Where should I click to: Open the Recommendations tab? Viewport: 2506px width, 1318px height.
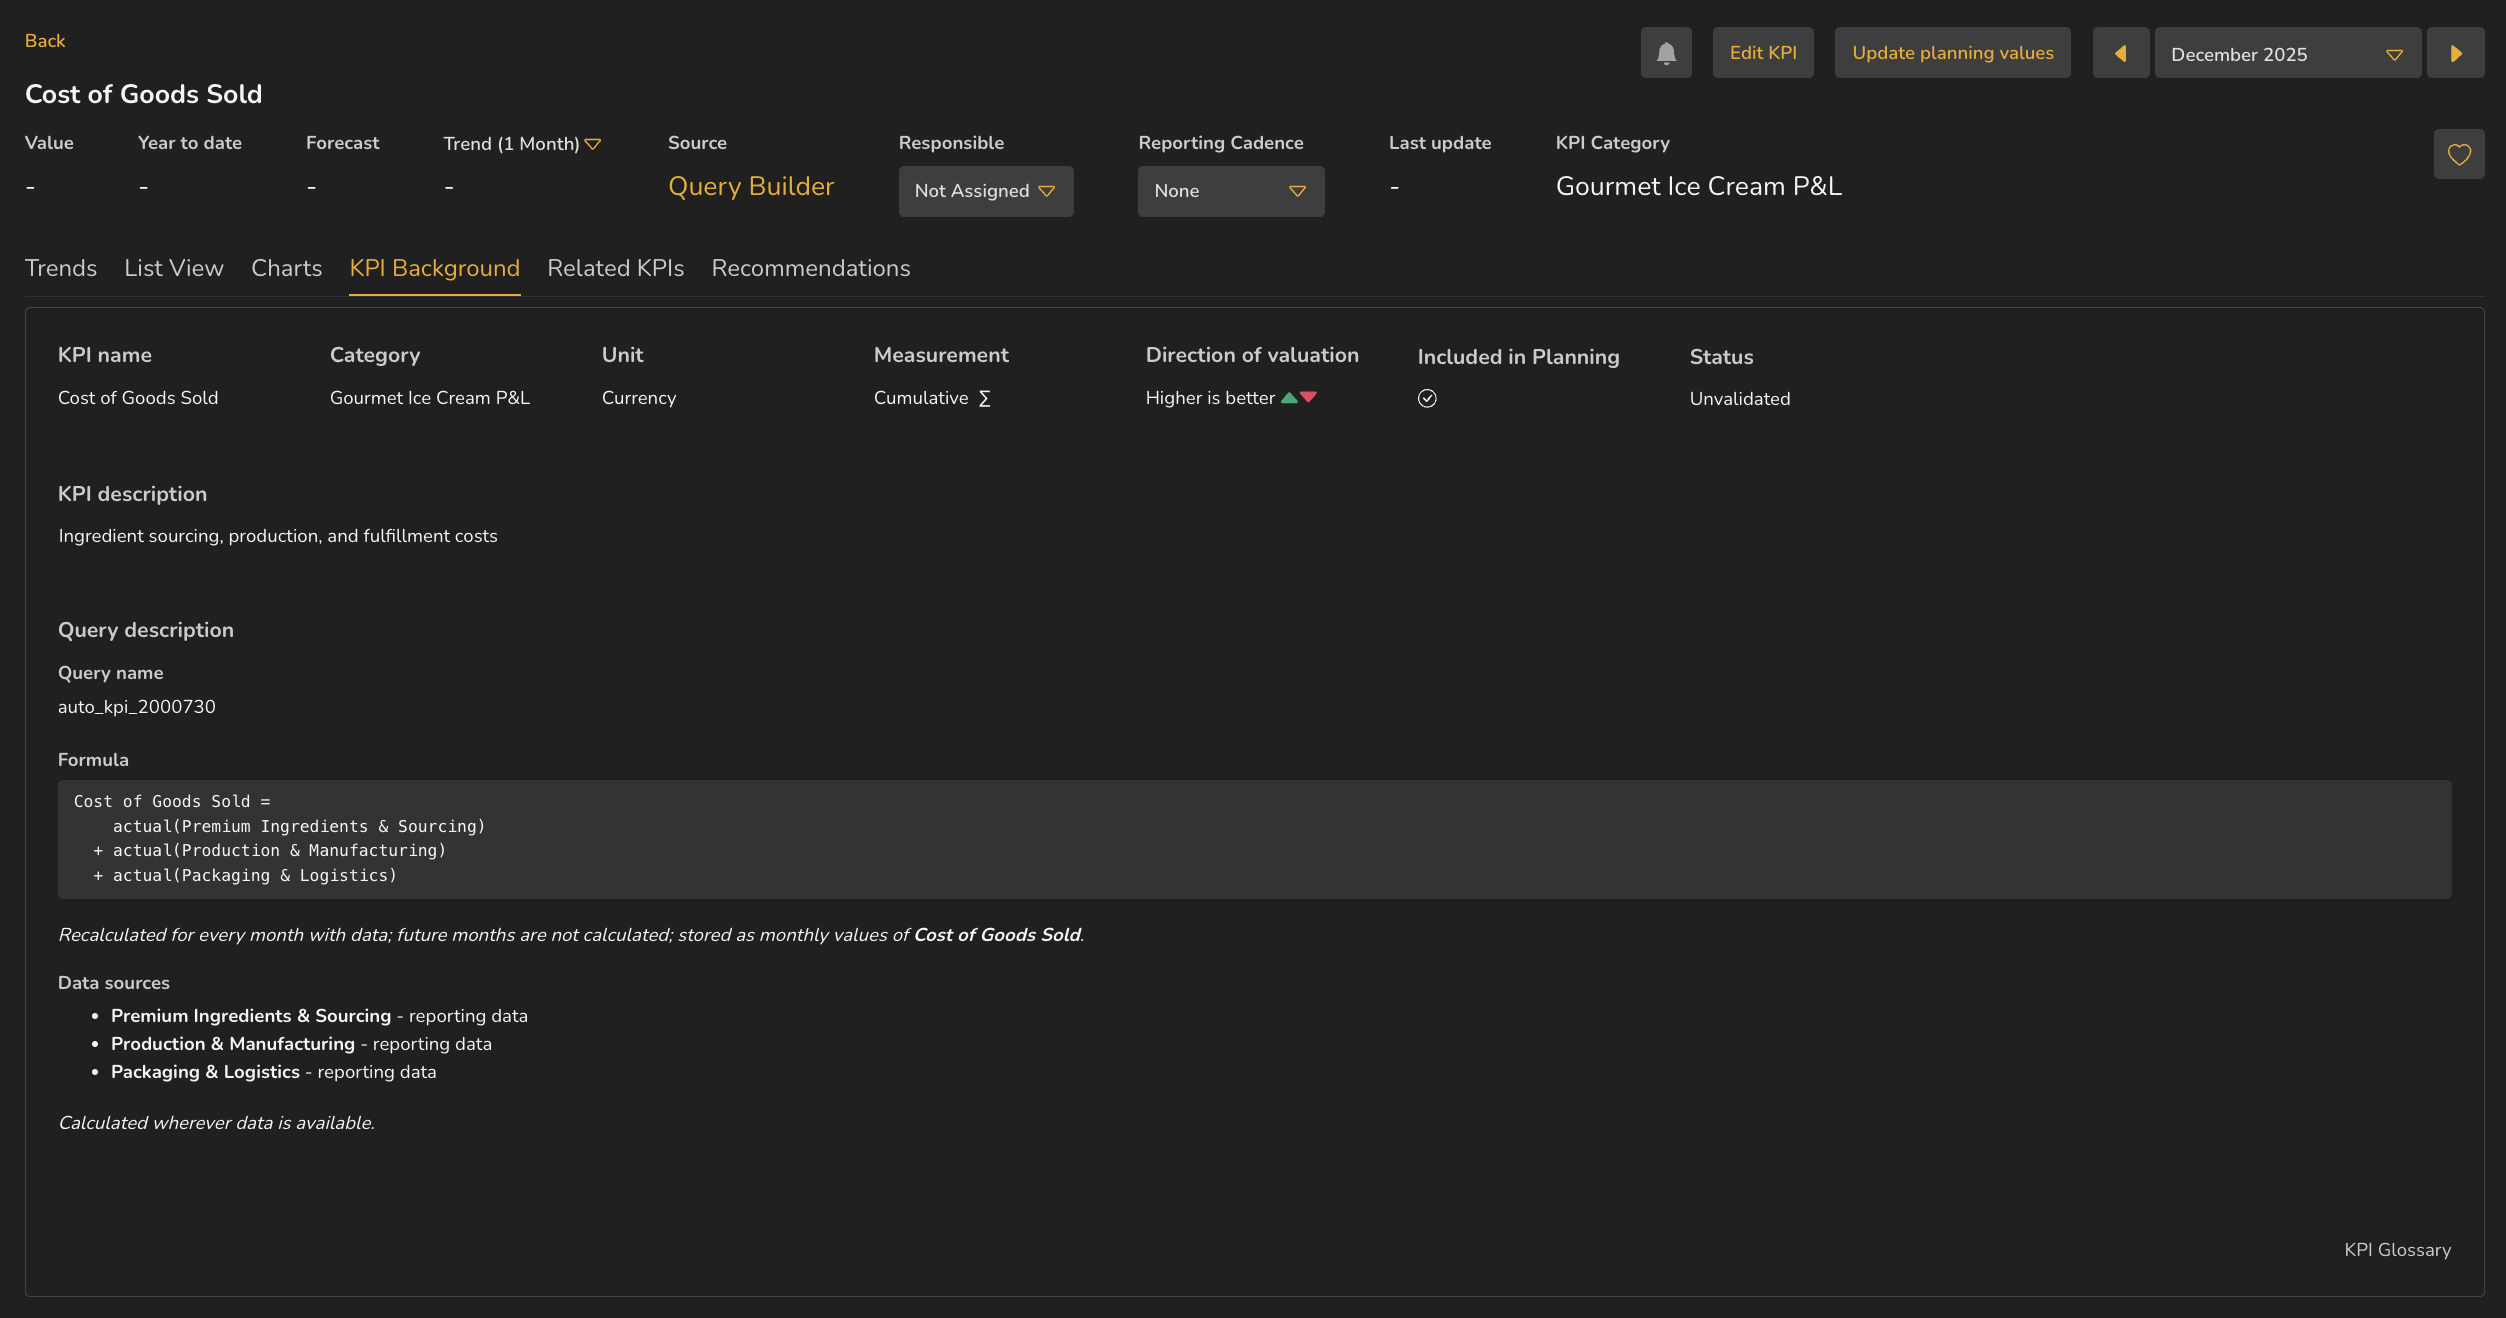(x=811, y=268)
